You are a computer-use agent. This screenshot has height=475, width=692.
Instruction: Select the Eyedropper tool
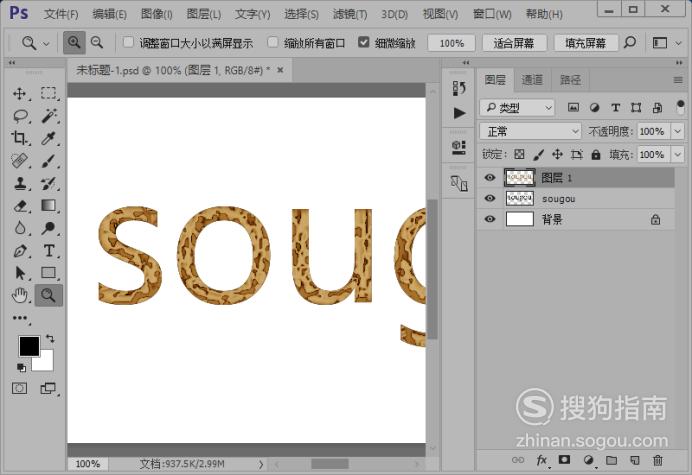pos(49,138)
